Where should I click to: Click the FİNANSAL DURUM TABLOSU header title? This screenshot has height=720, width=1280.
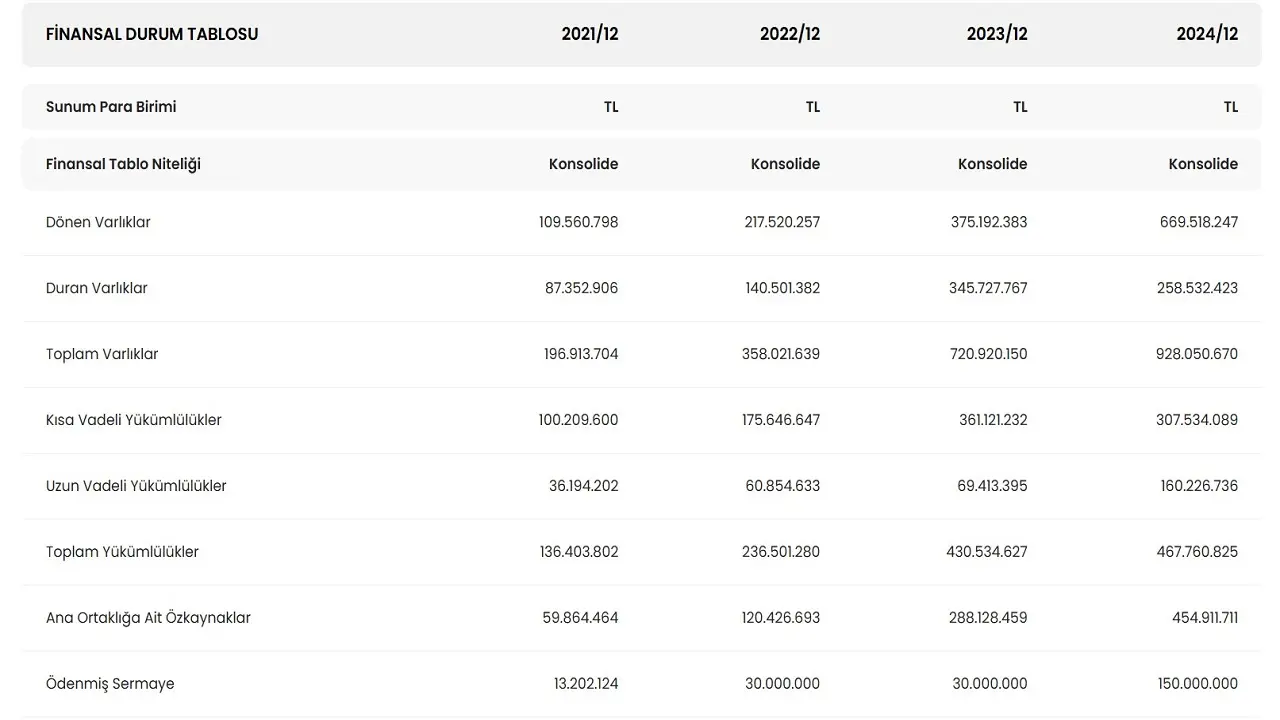tap(152, 34)
